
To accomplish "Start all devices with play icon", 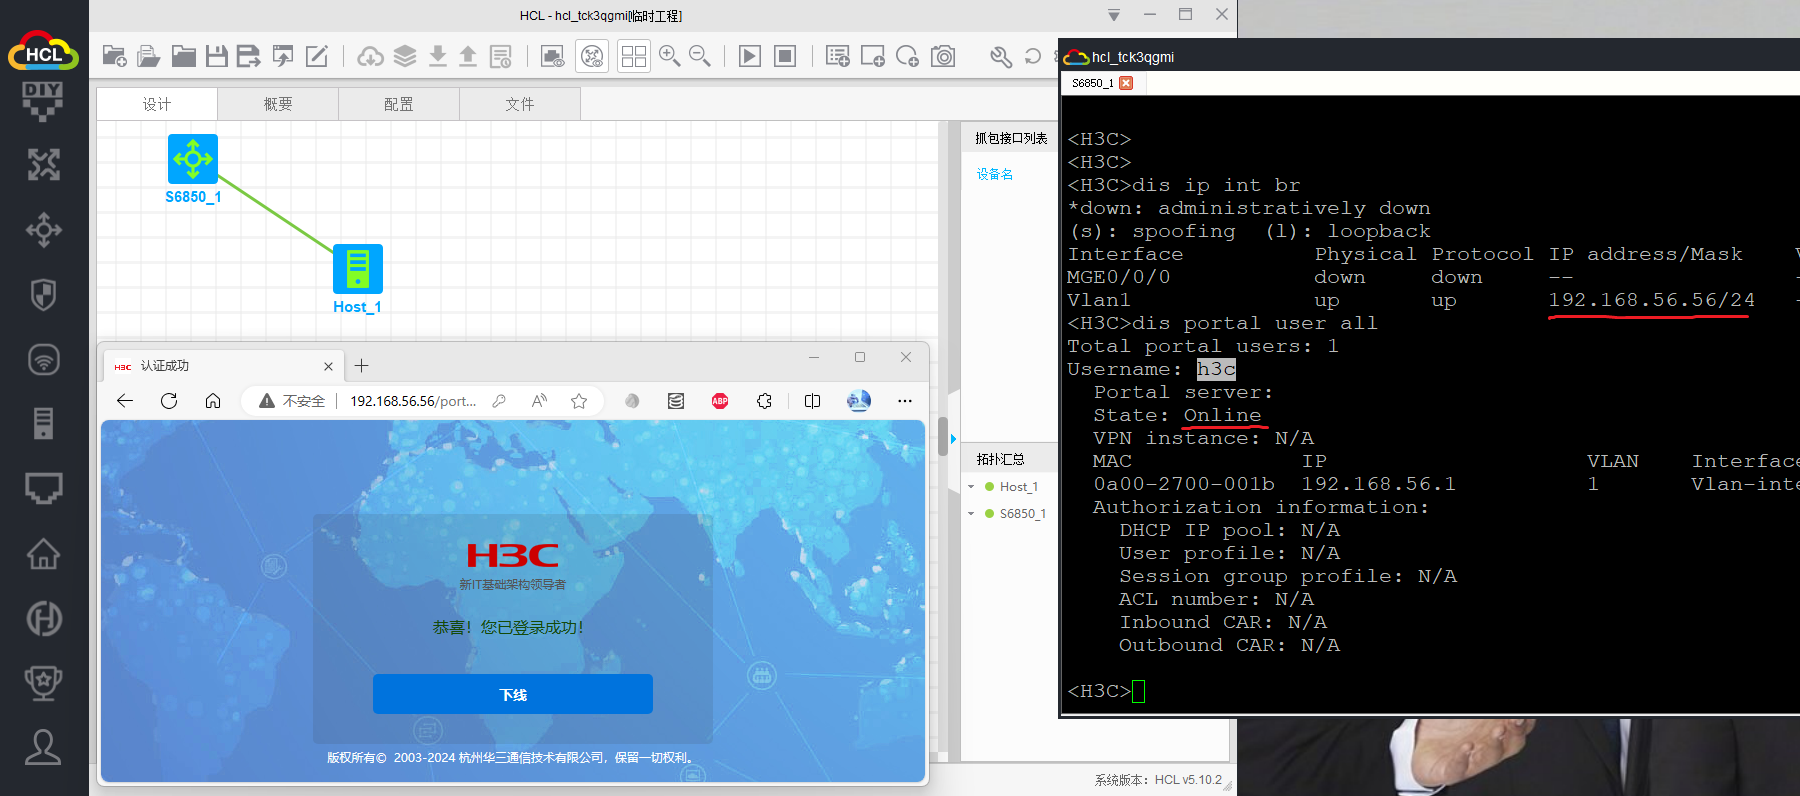I will pyautogui.click(x=749, y=56).
